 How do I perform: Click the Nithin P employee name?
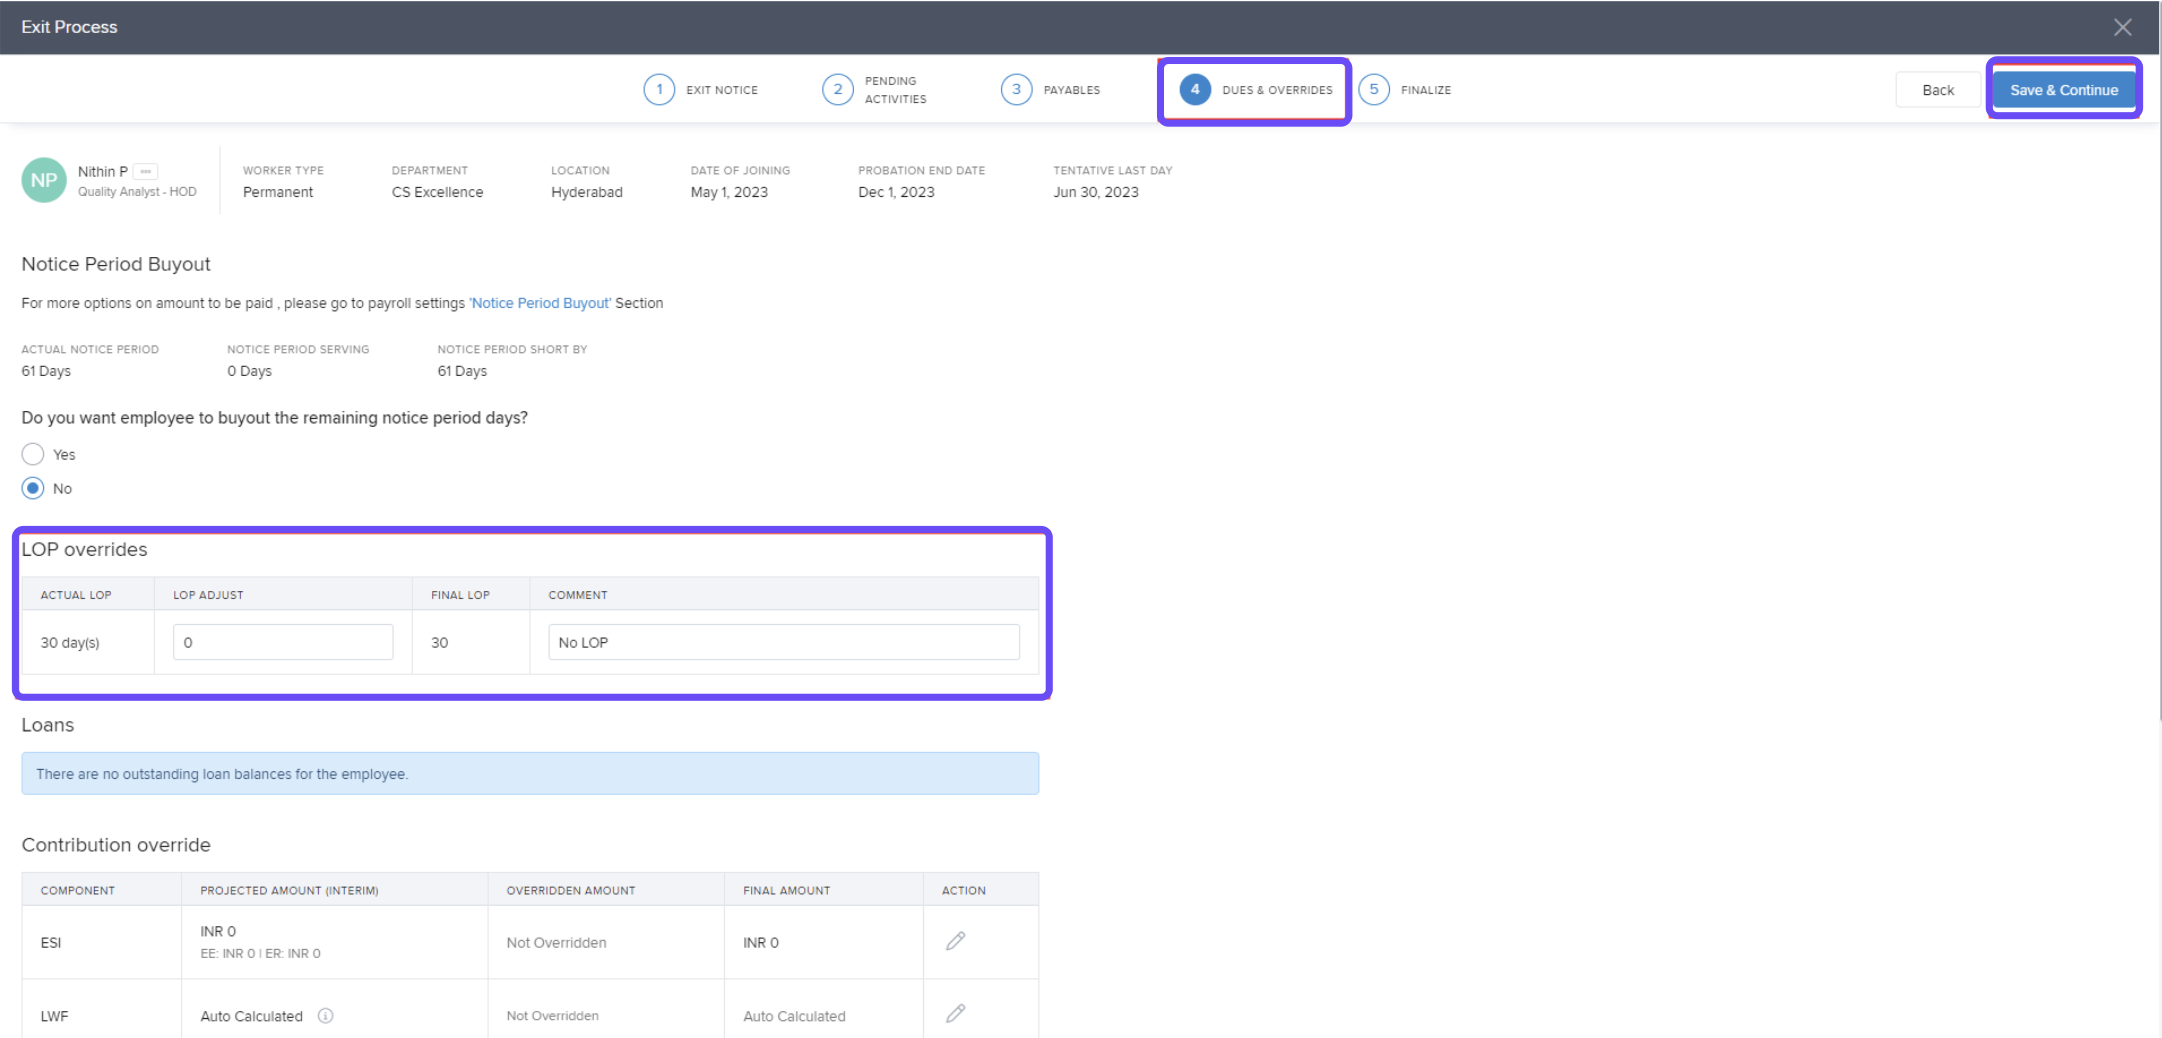[x=102, y=171]
